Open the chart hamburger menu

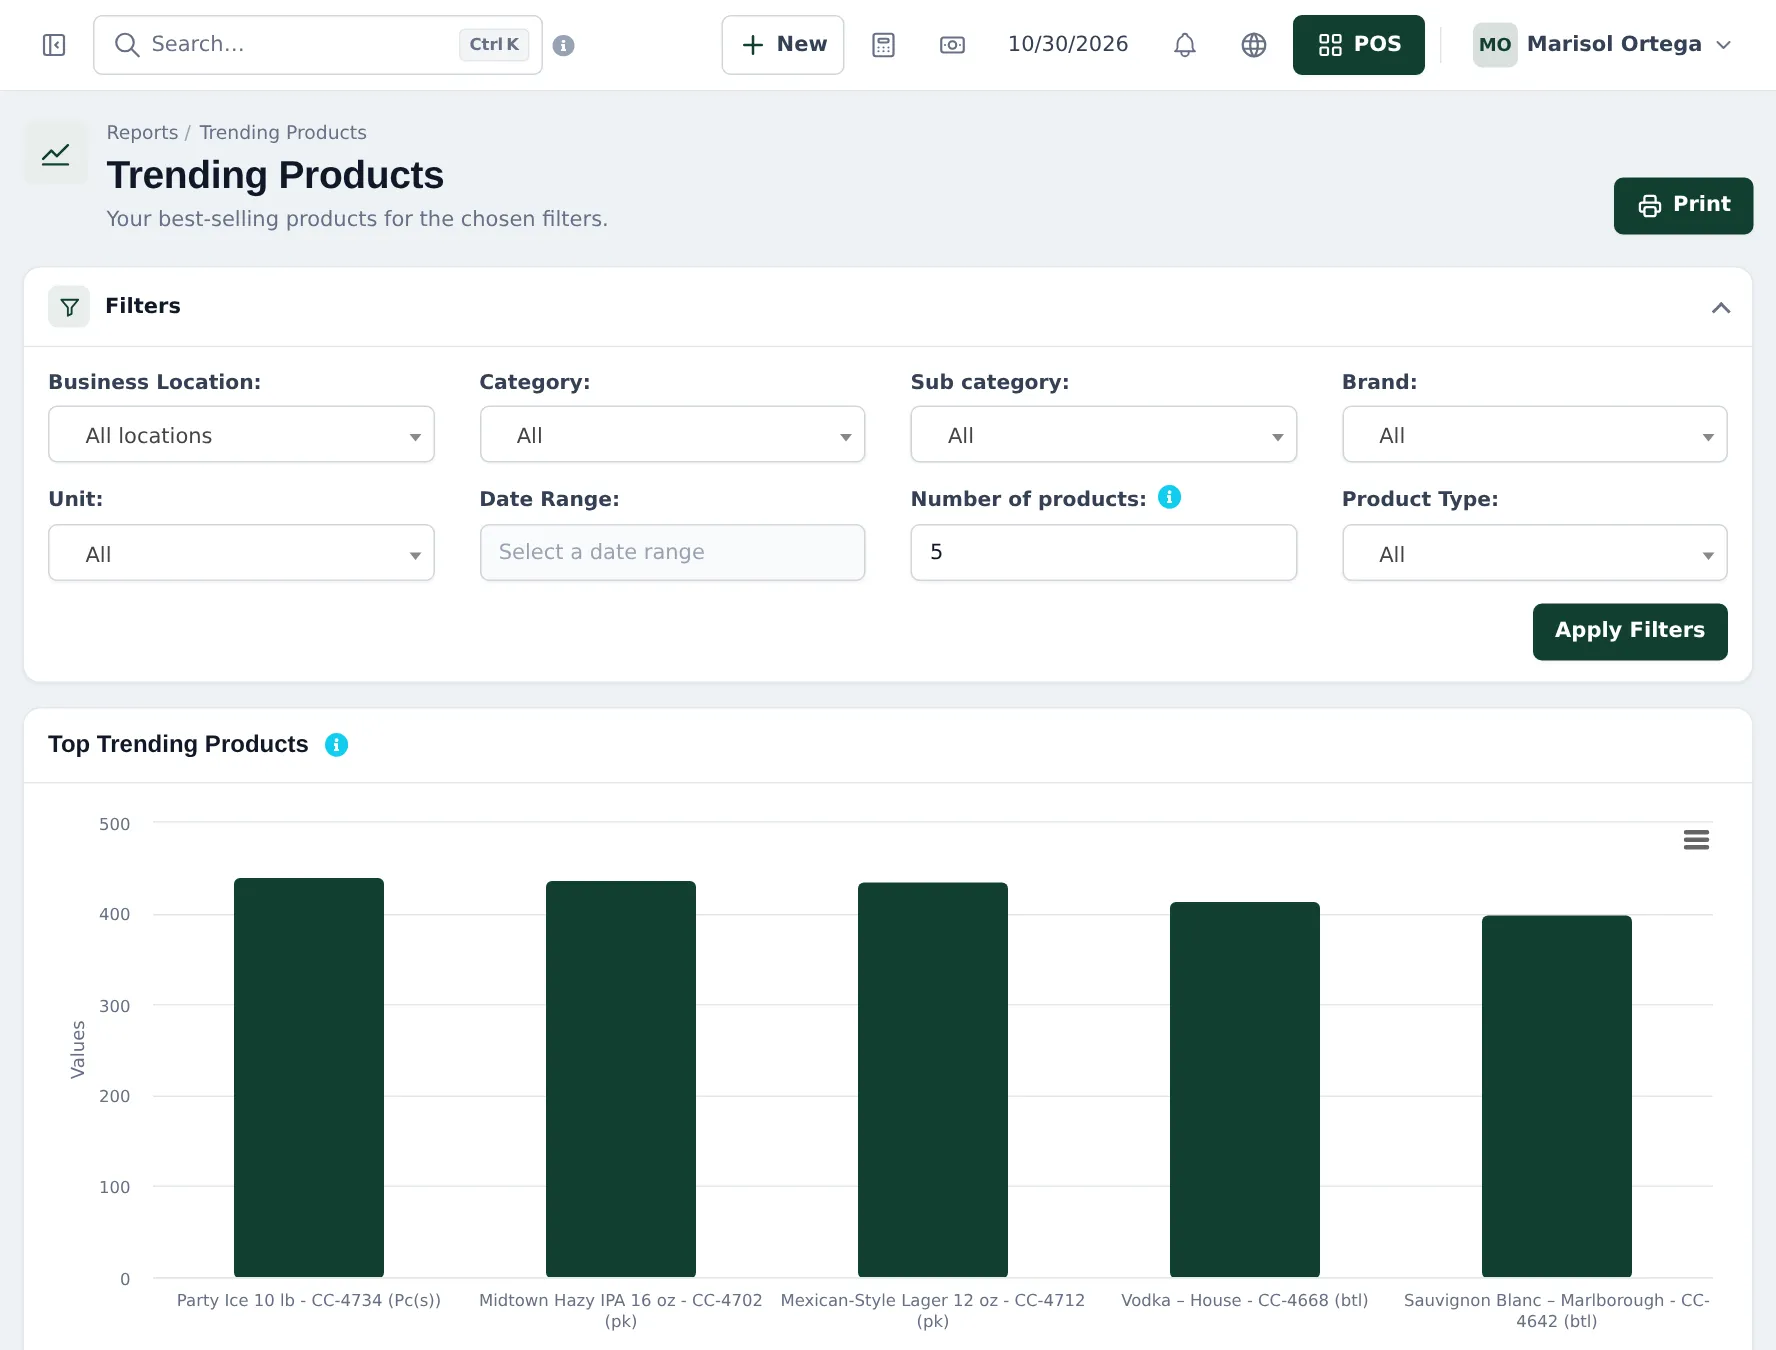[1696, 840]
